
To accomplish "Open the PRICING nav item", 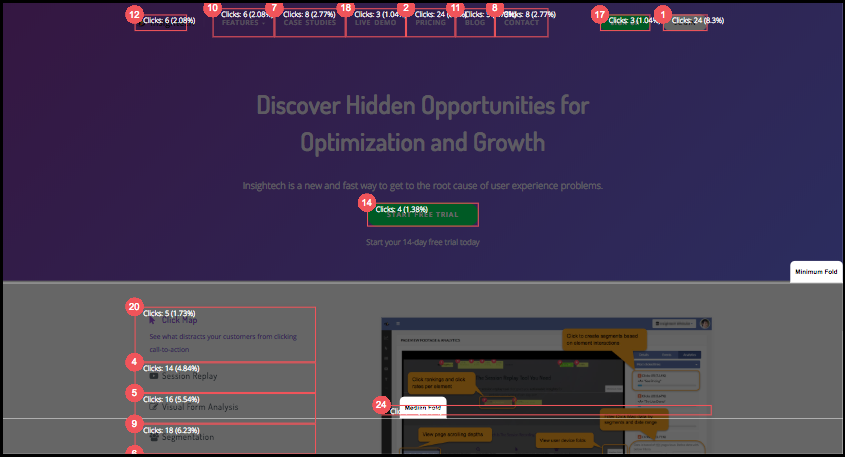I will (431, 23).
